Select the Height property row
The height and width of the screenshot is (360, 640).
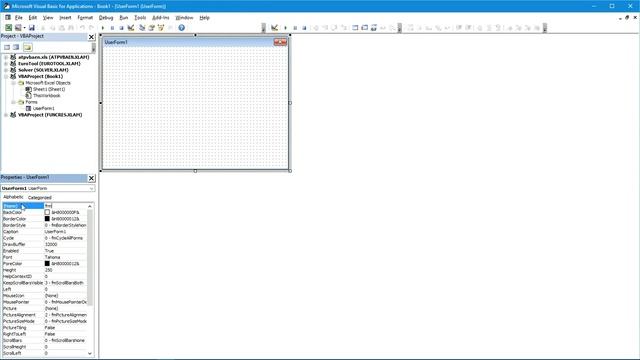click(44, 270)
